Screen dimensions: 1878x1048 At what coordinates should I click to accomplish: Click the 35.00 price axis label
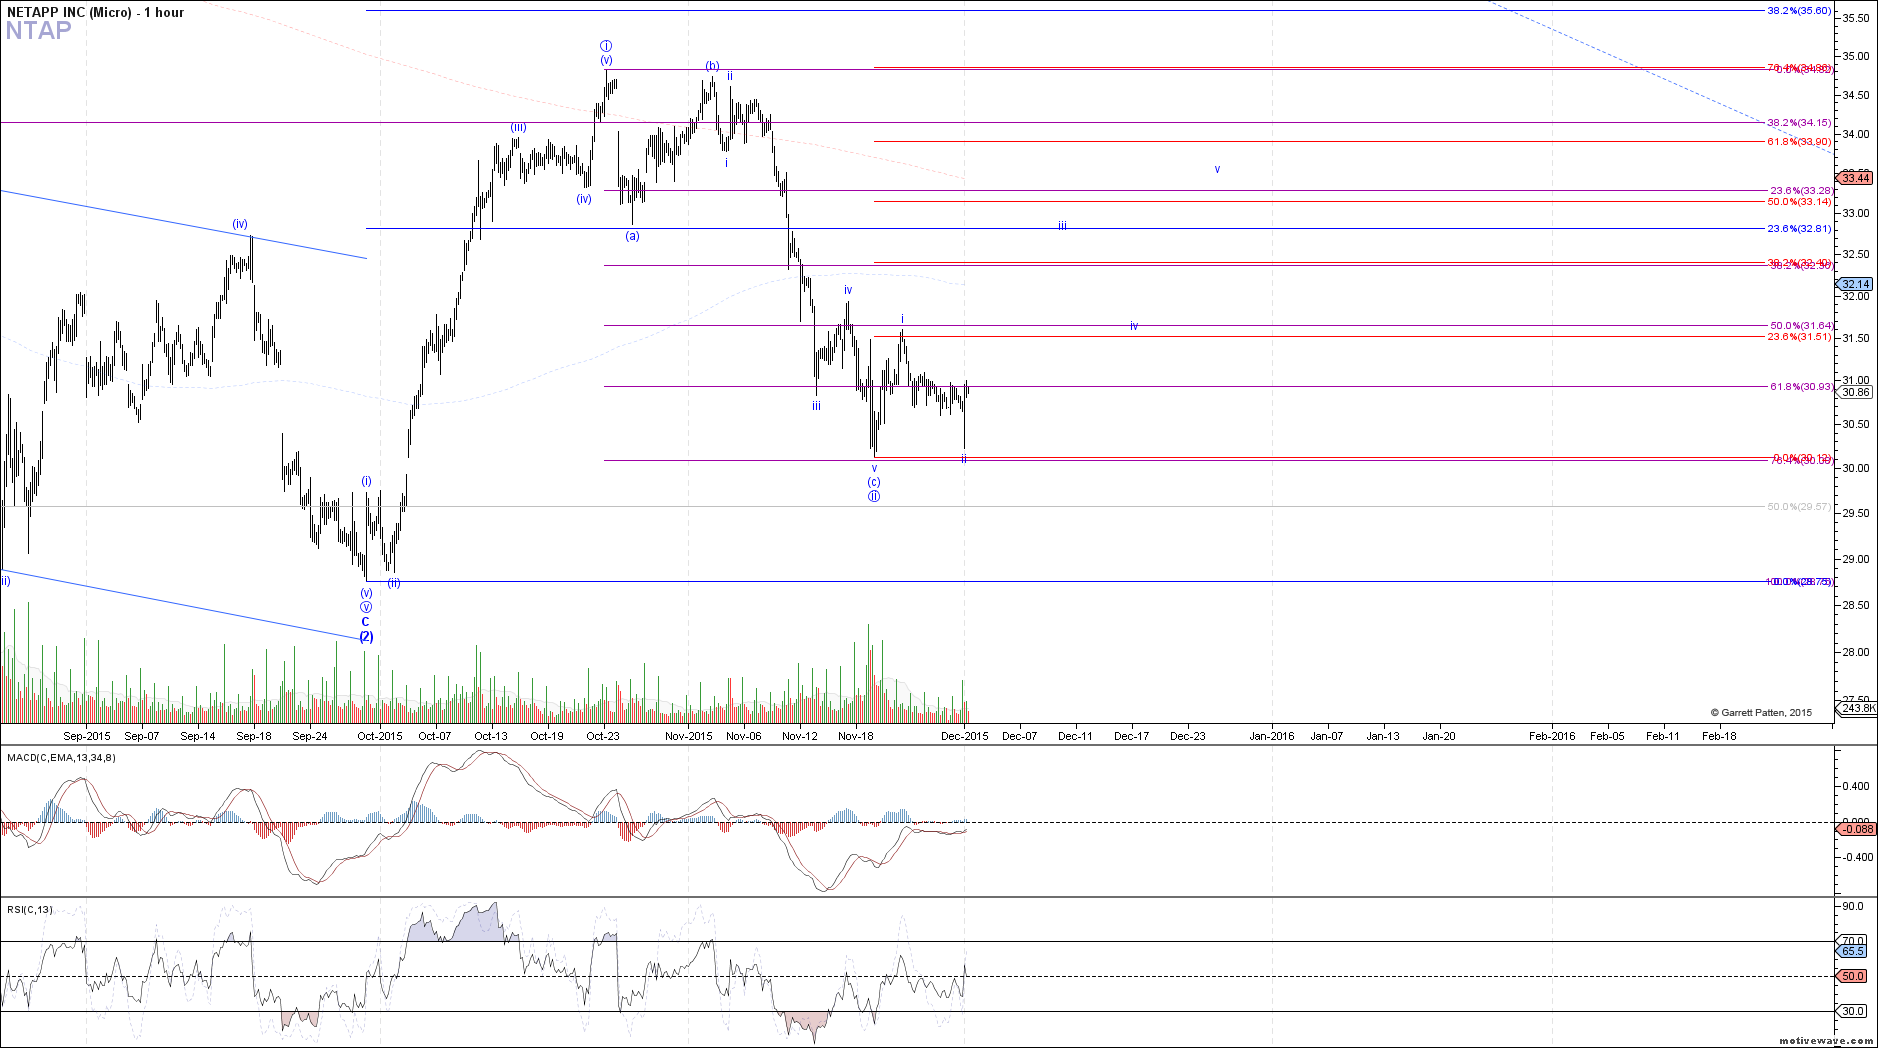pos(1856,56)
